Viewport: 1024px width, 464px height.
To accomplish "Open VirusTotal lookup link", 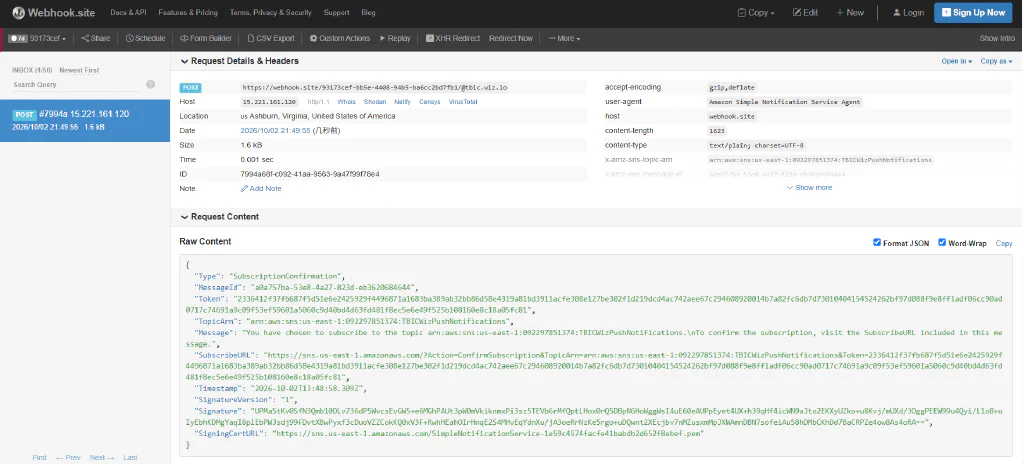I will [463, 102].
